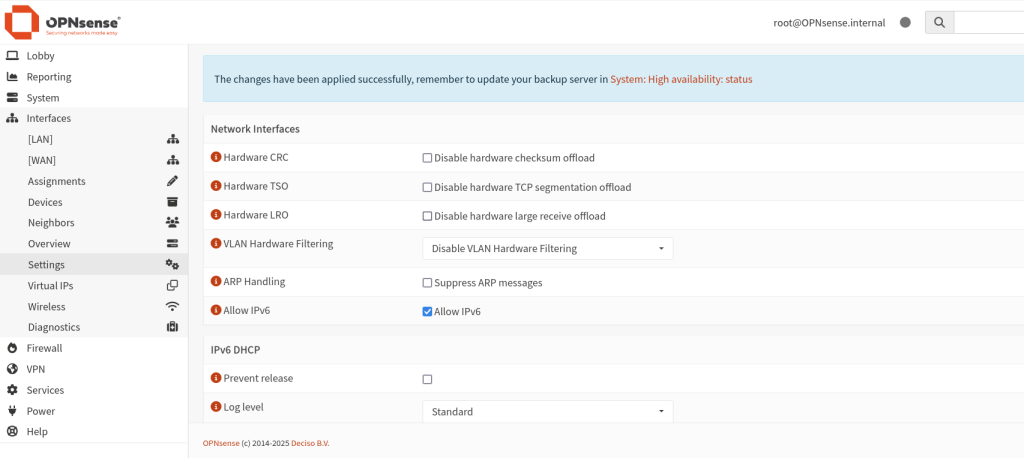The height and width of the screenshot is (458, 1024).
Task: Check Suppress ARP messages option
Action: (x=427, y=283)
